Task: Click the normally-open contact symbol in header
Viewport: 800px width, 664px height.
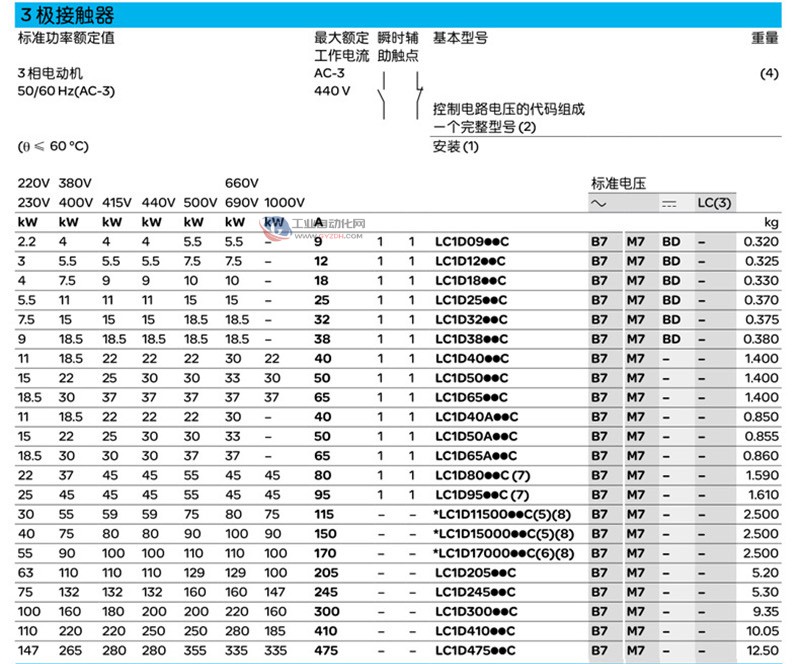Action: [x=382, y=95]
